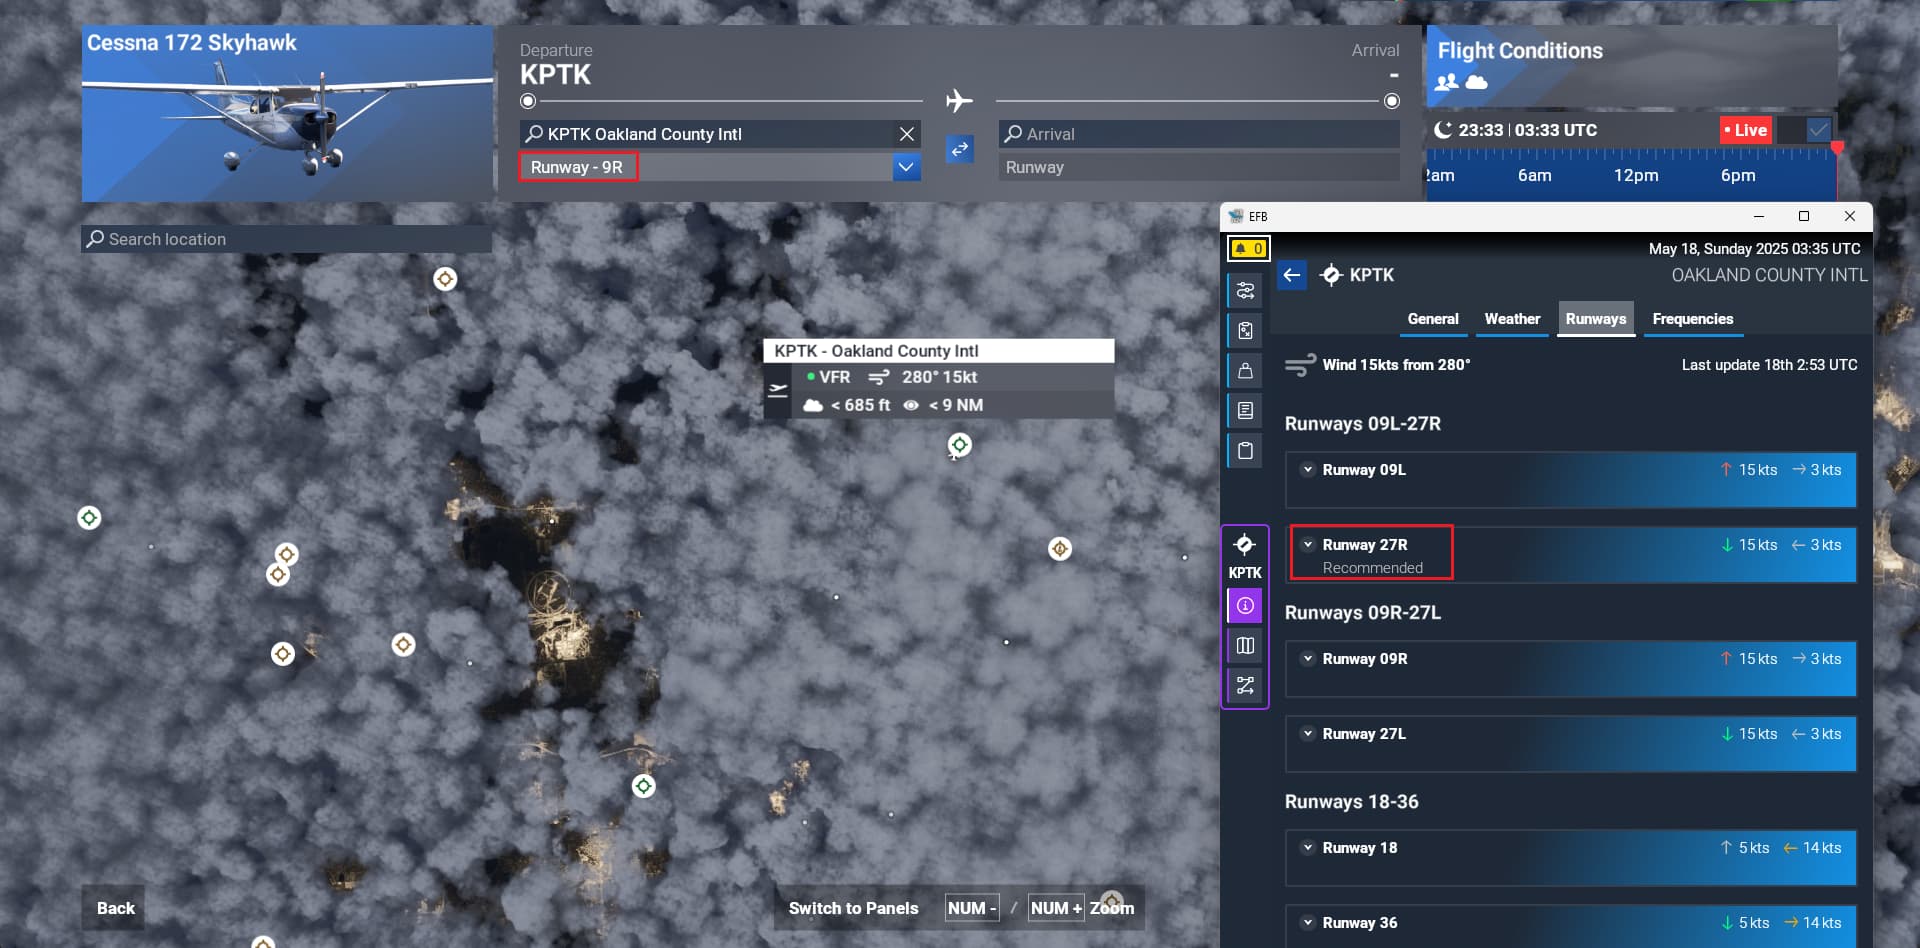This screenshot has width=1920, height=948.
Task: Maximize the EFB window
Action: click(1804, 216)
